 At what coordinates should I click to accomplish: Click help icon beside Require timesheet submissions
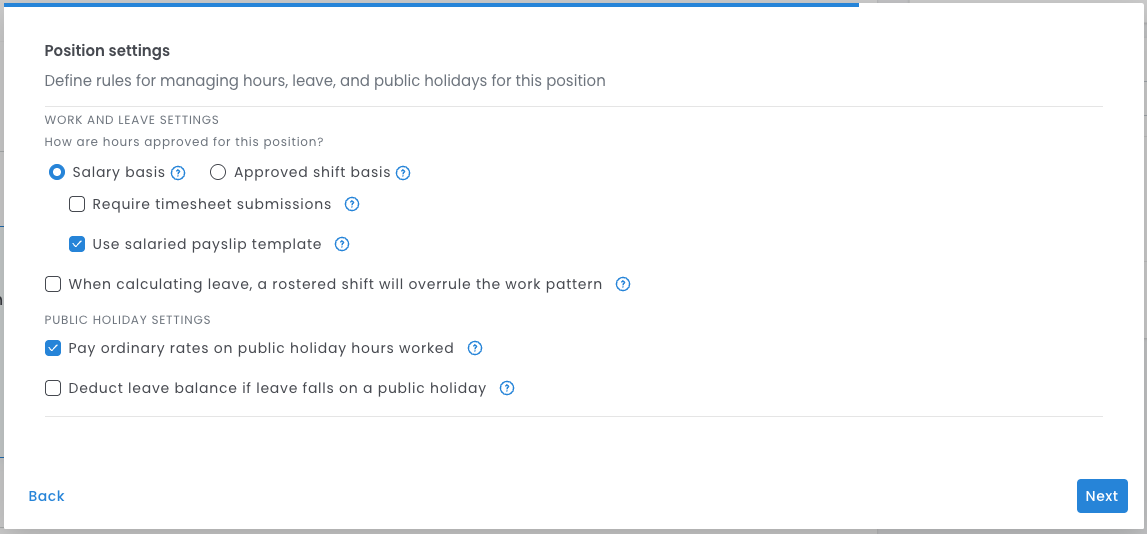pyautogui.click(x=352, y=204)
